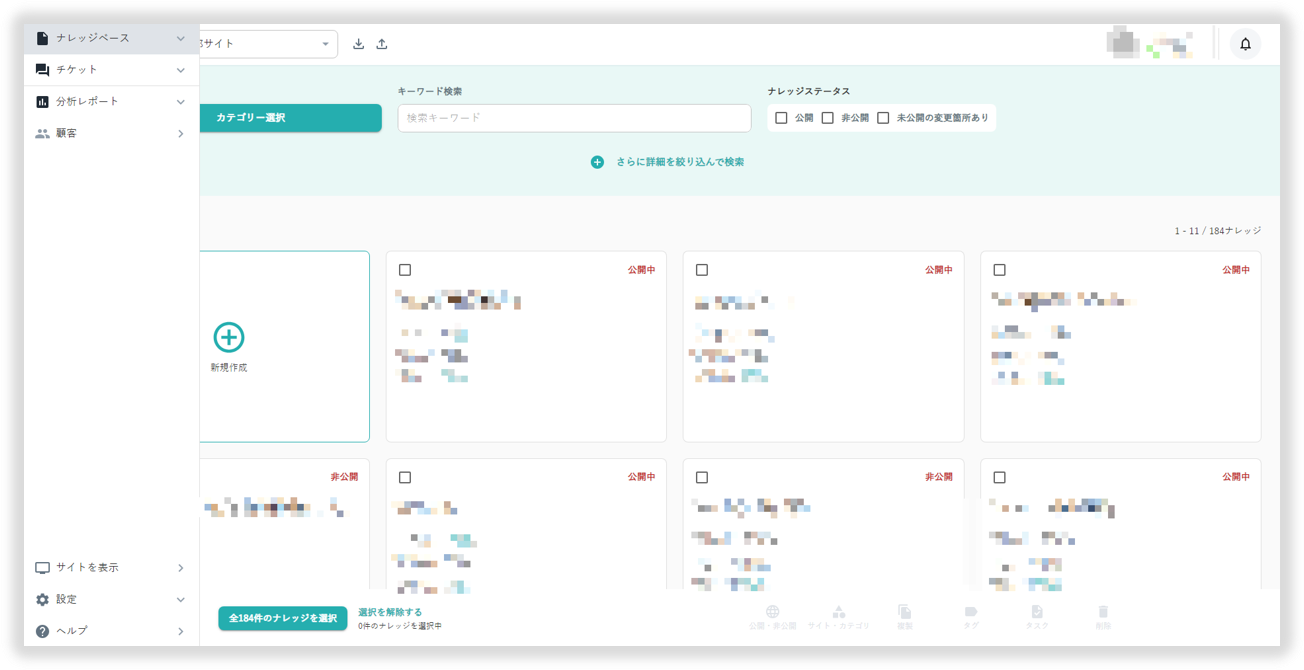
Task: Click the 削除 trash icon in bottom bar
Action: coord(1103,612)
